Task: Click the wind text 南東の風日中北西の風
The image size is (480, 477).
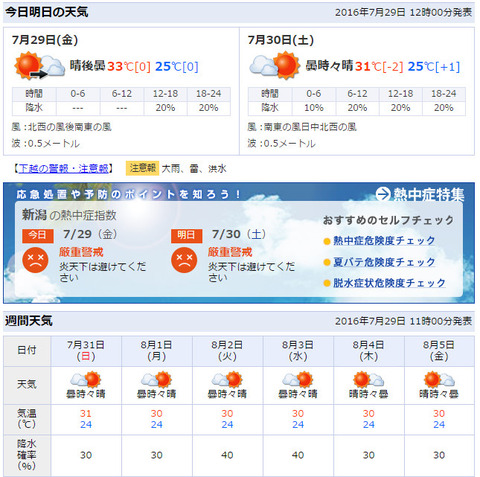Action: point(310,127)
